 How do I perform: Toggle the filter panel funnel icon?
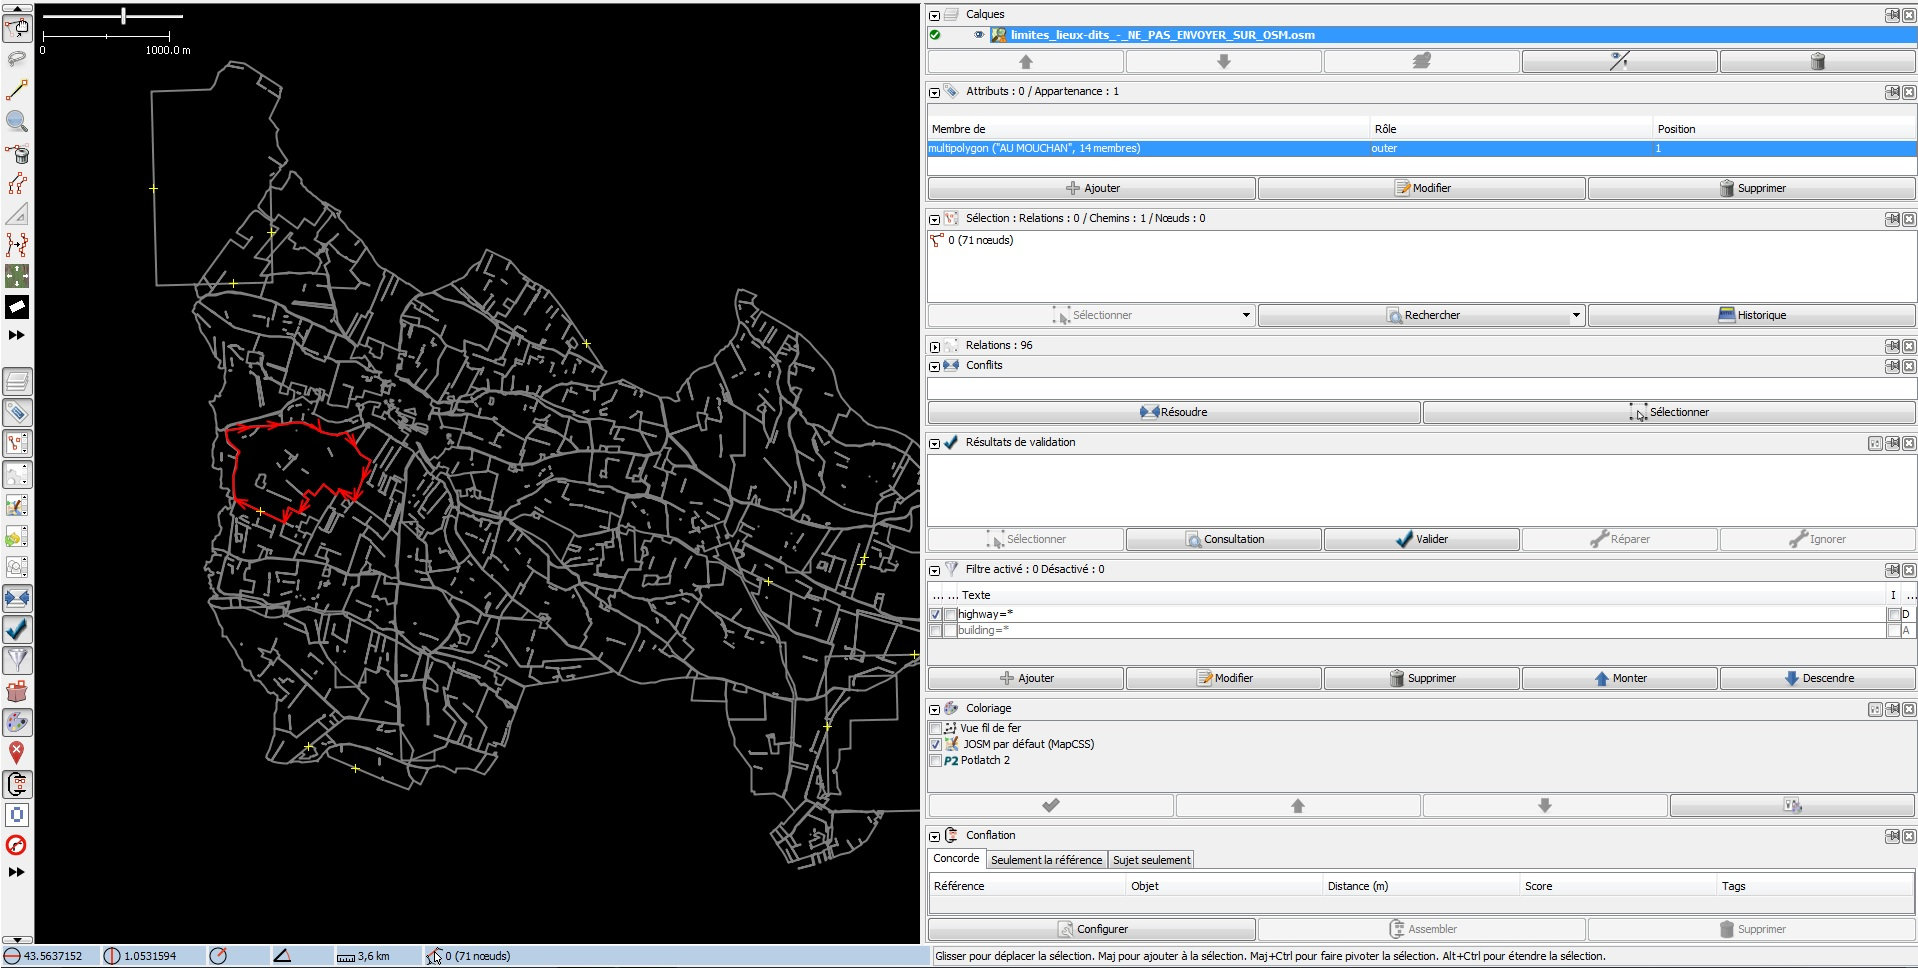(17, 660)
